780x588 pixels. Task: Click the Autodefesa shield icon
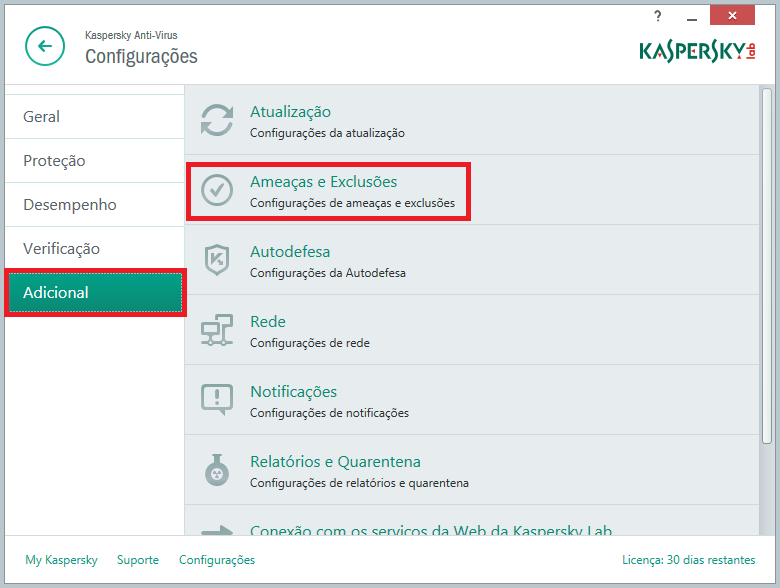[x=217, y=260]
